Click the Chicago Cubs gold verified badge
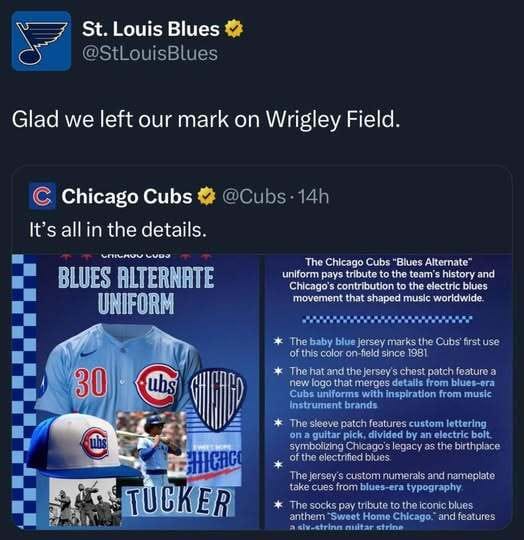 (x=206, y=196)
